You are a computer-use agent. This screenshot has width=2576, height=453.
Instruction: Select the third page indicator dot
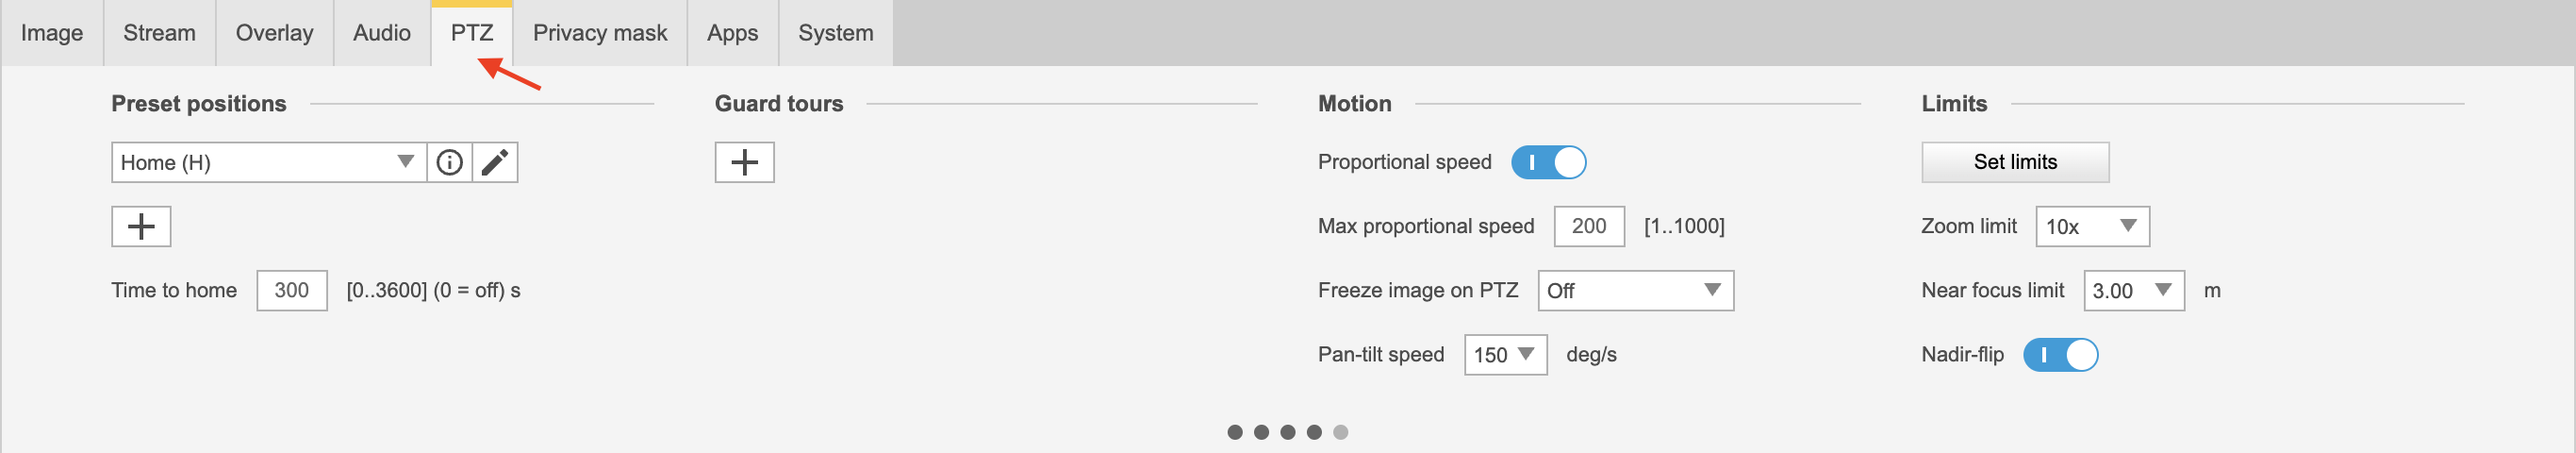pyautogui.click(x=1288, y=432)
